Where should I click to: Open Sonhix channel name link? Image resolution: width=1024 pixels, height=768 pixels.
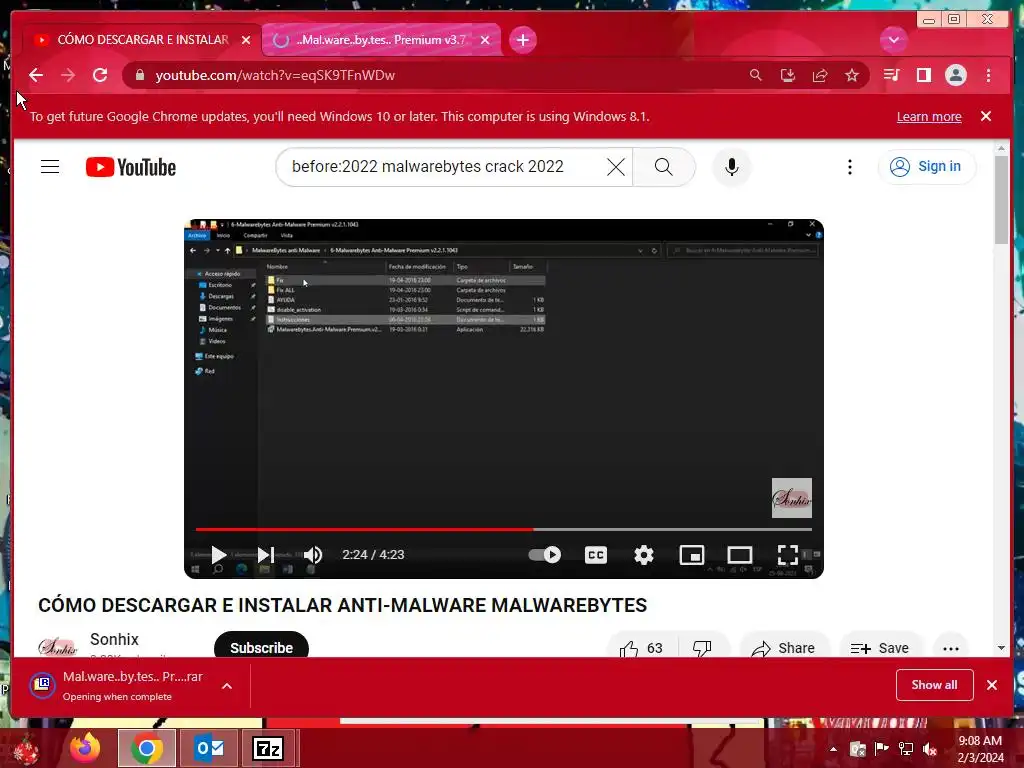[x=114, y=639]
